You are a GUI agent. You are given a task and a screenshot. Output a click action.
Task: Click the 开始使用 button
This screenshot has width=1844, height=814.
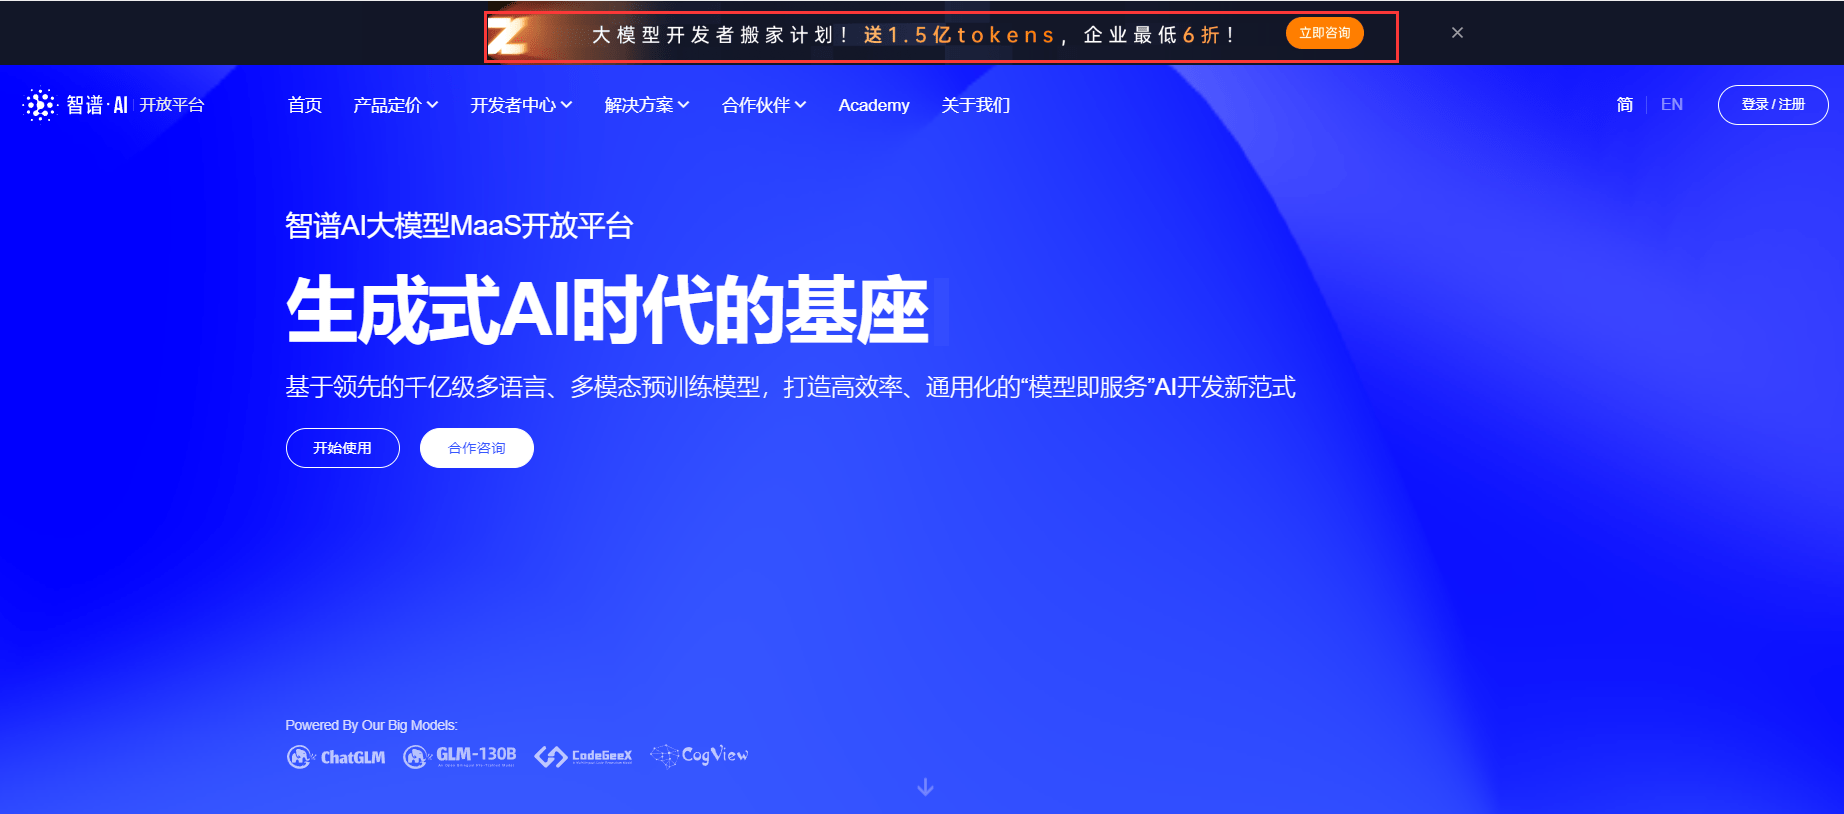pos(343,448)
